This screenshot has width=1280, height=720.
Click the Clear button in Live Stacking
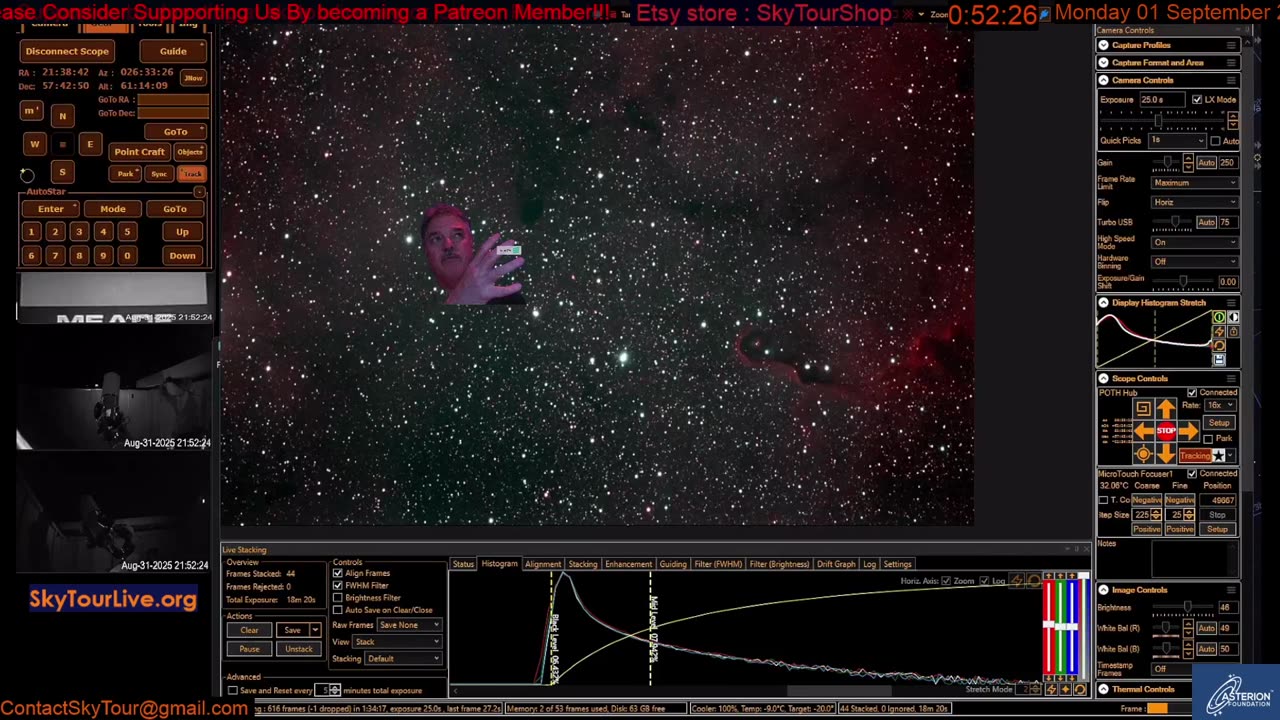pyautogui.click(x=249, y=630)
